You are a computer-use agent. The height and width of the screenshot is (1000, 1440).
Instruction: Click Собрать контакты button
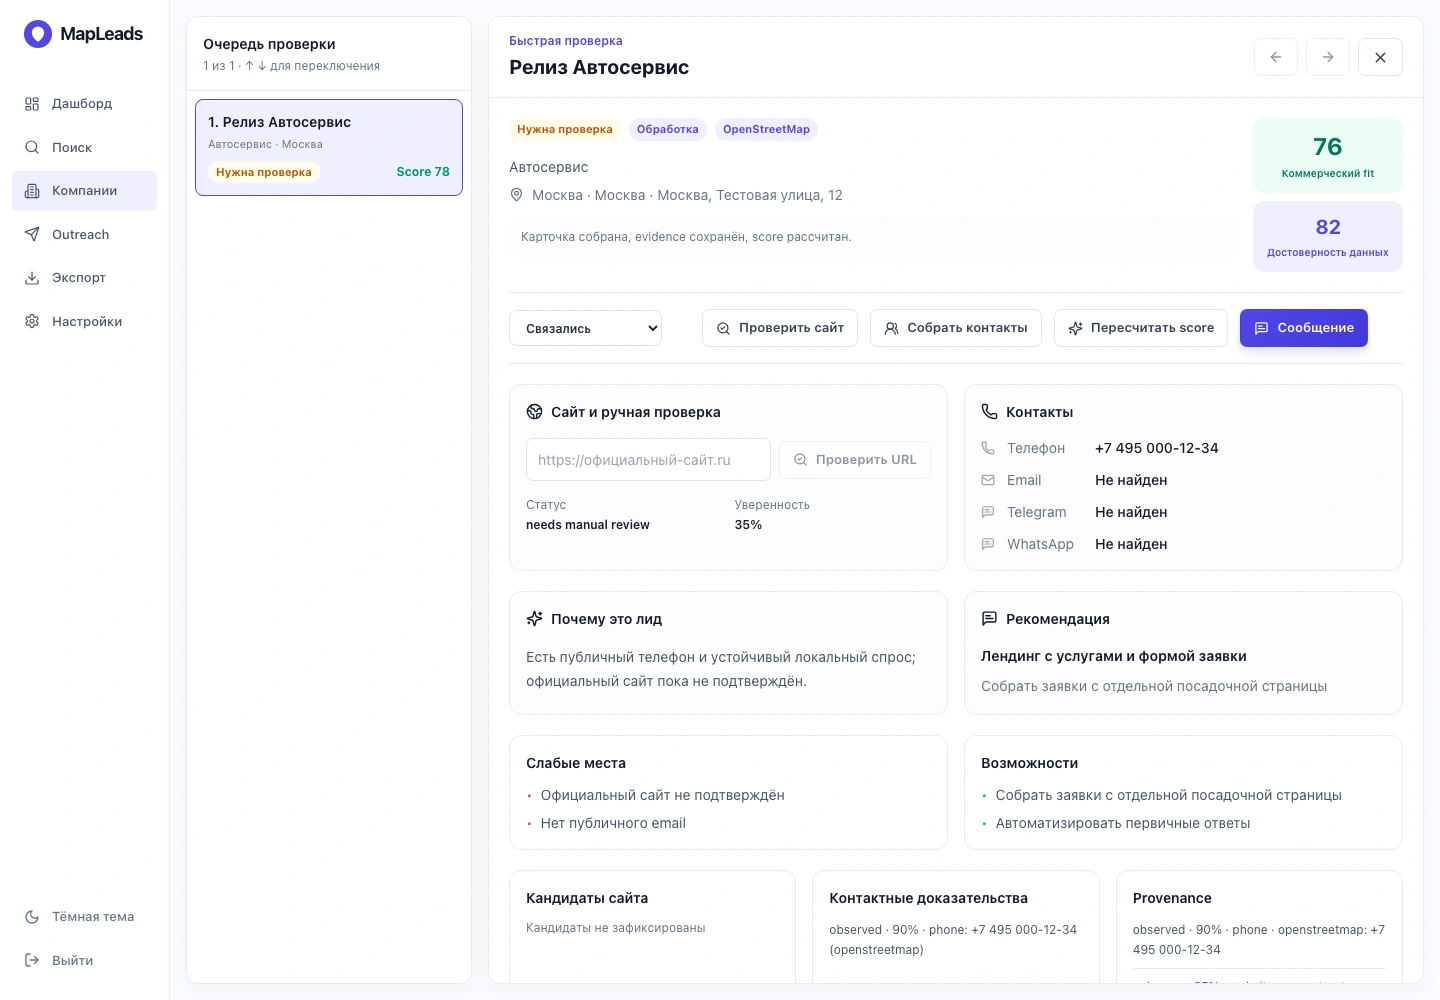coord(956,328)
